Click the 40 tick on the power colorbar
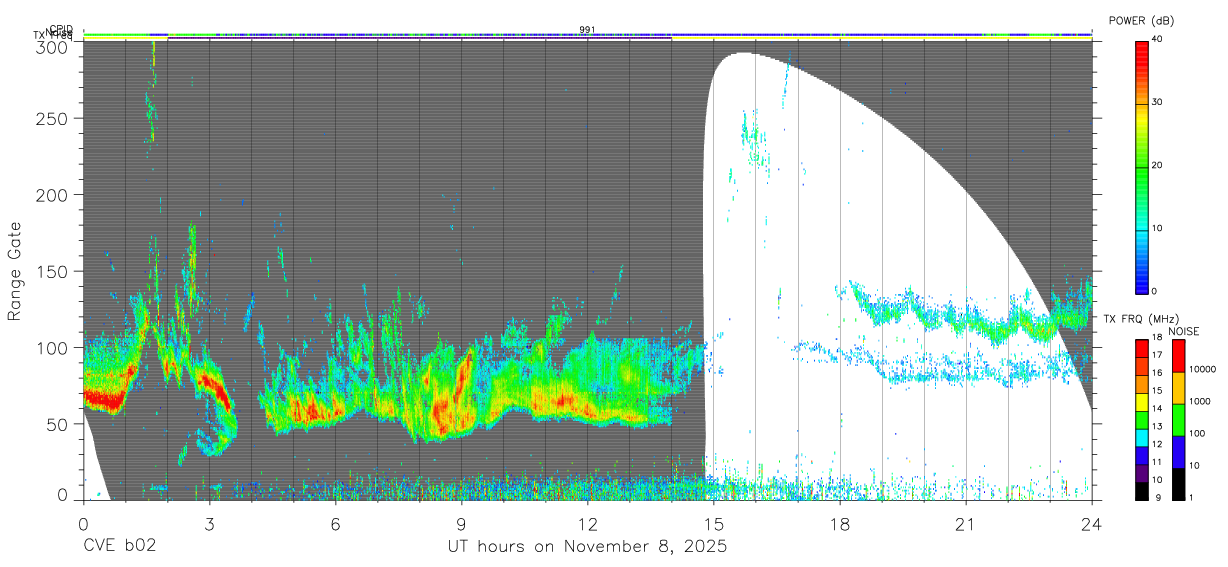 coord(1157,40)
